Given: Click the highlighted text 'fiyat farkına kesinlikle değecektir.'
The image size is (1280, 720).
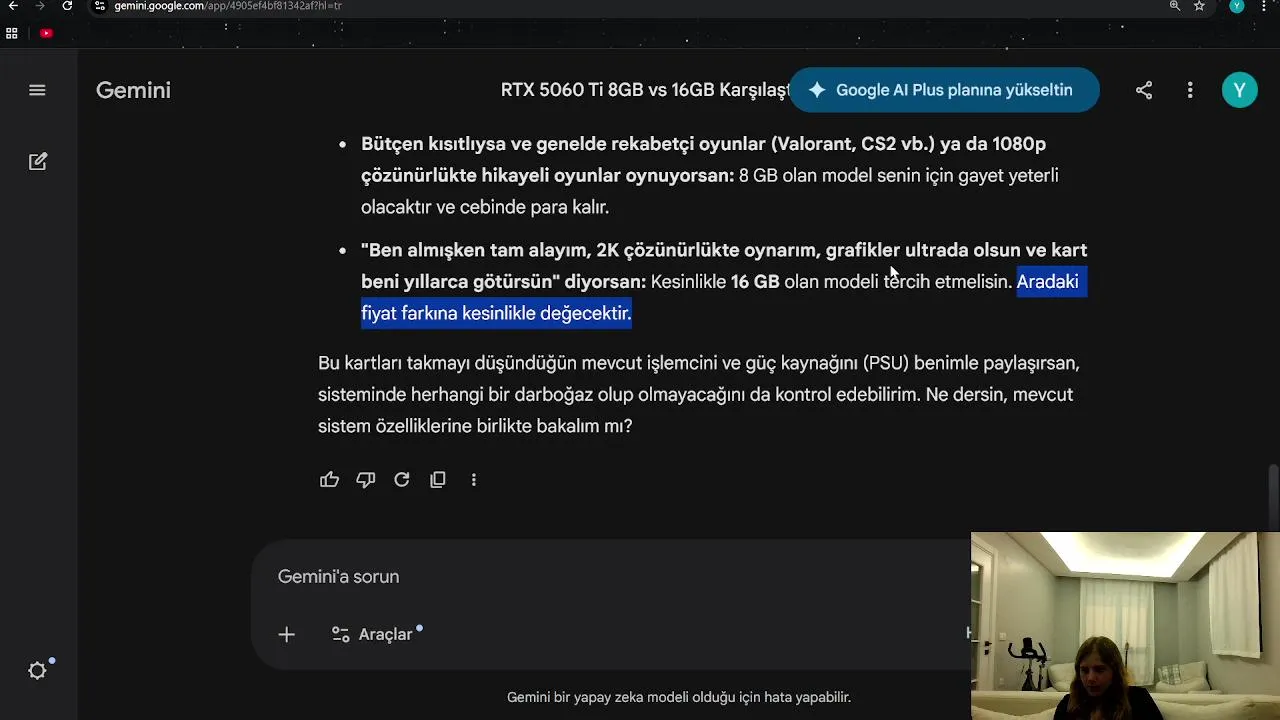Looking at the screenshot, I should coord(496,313).
